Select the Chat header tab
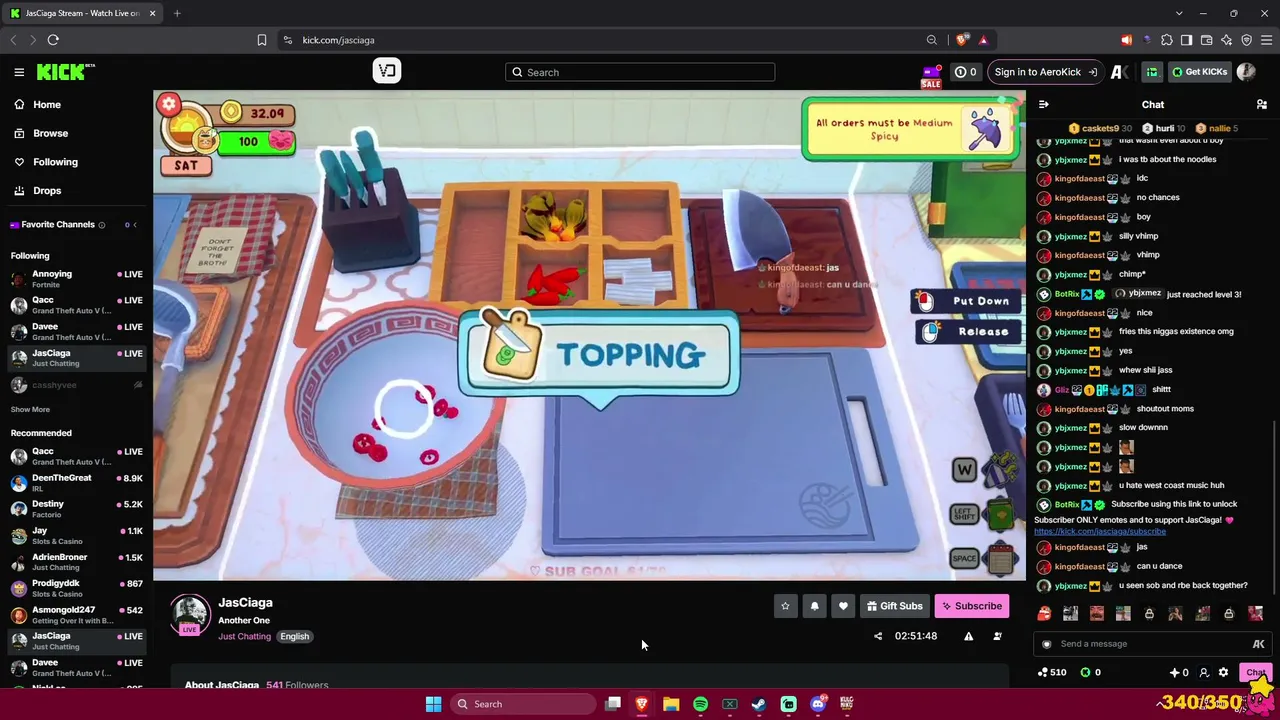The image size is (1280, 720). [x=1153, y=104]
